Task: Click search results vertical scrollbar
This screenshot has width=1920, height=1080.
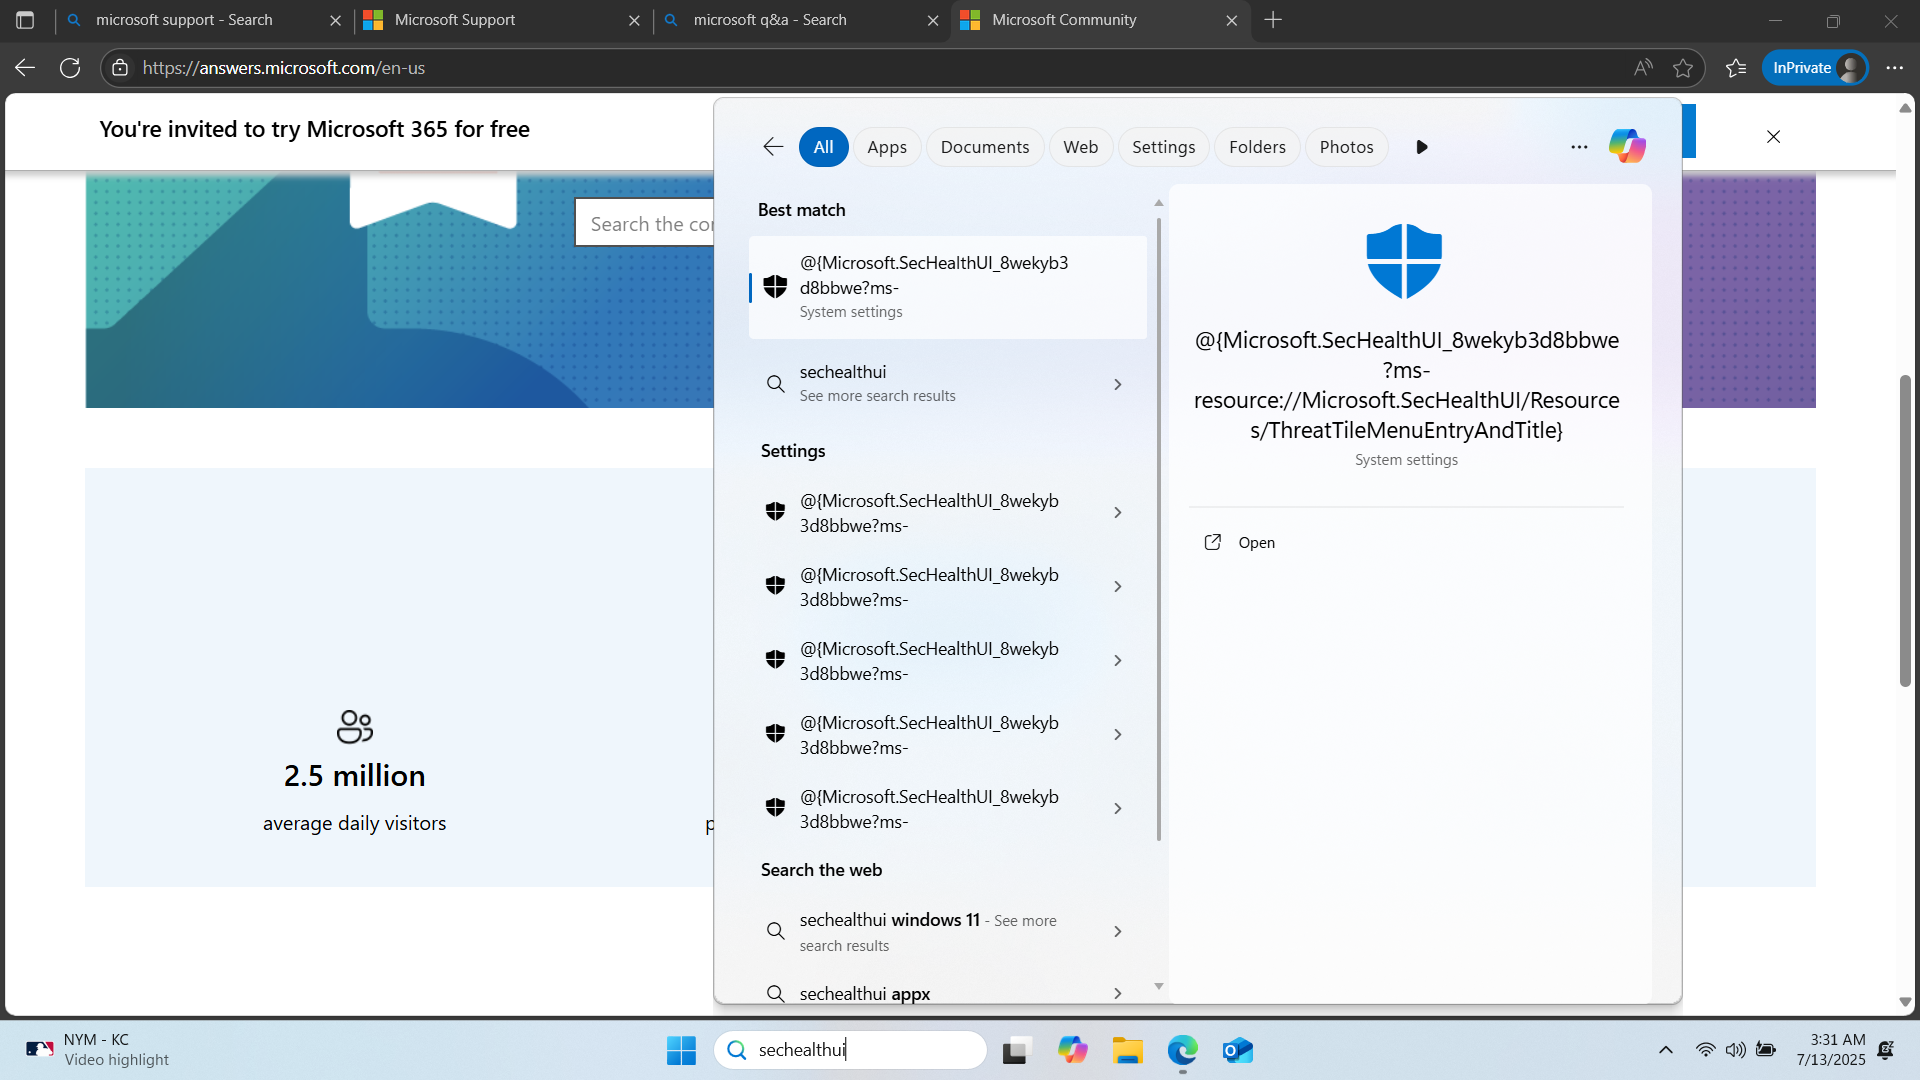Action: [1159, 530]
